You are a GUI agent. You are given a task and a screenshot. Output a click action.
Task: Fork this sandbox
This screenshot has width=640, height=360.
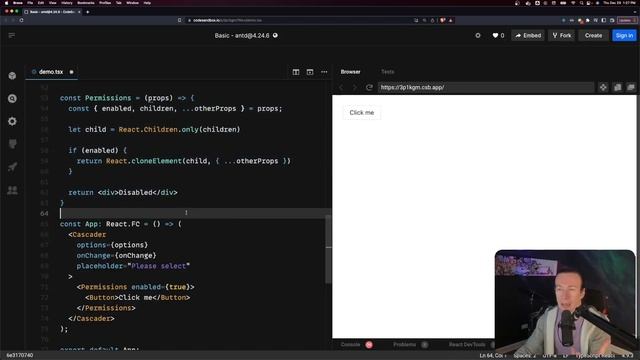point(562,36)
